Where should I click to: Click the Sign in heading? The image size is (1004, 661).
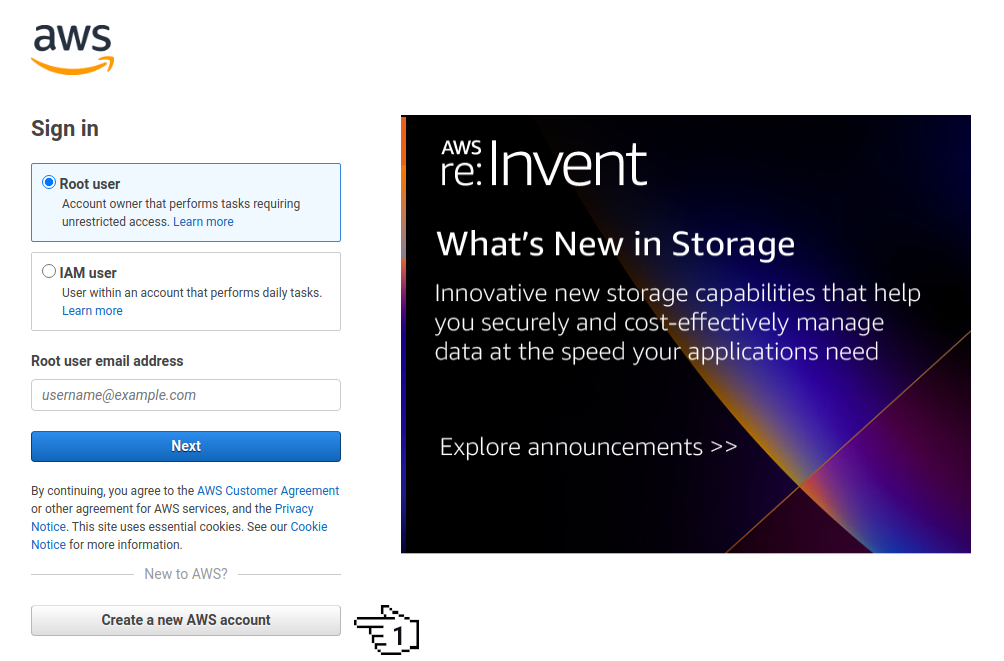(65, 128)
